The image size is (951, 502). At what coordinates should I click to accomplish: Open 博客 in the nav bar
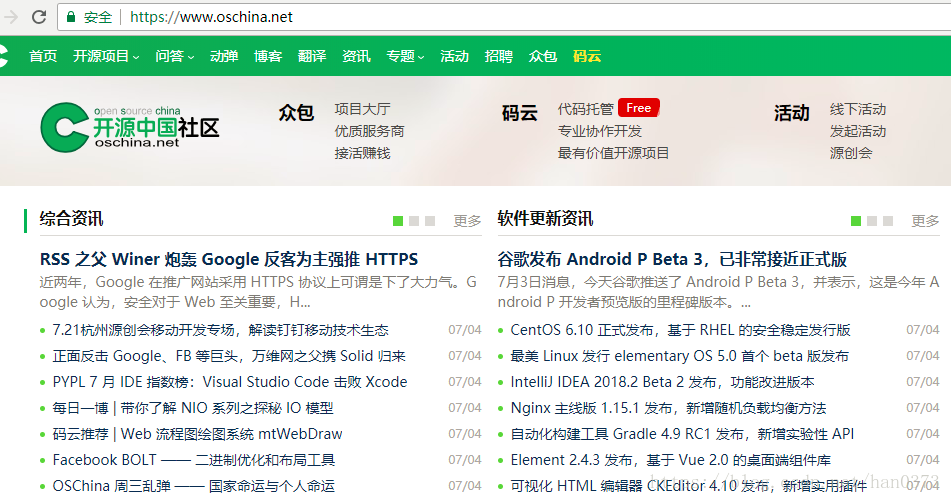[x=268, y=56]
